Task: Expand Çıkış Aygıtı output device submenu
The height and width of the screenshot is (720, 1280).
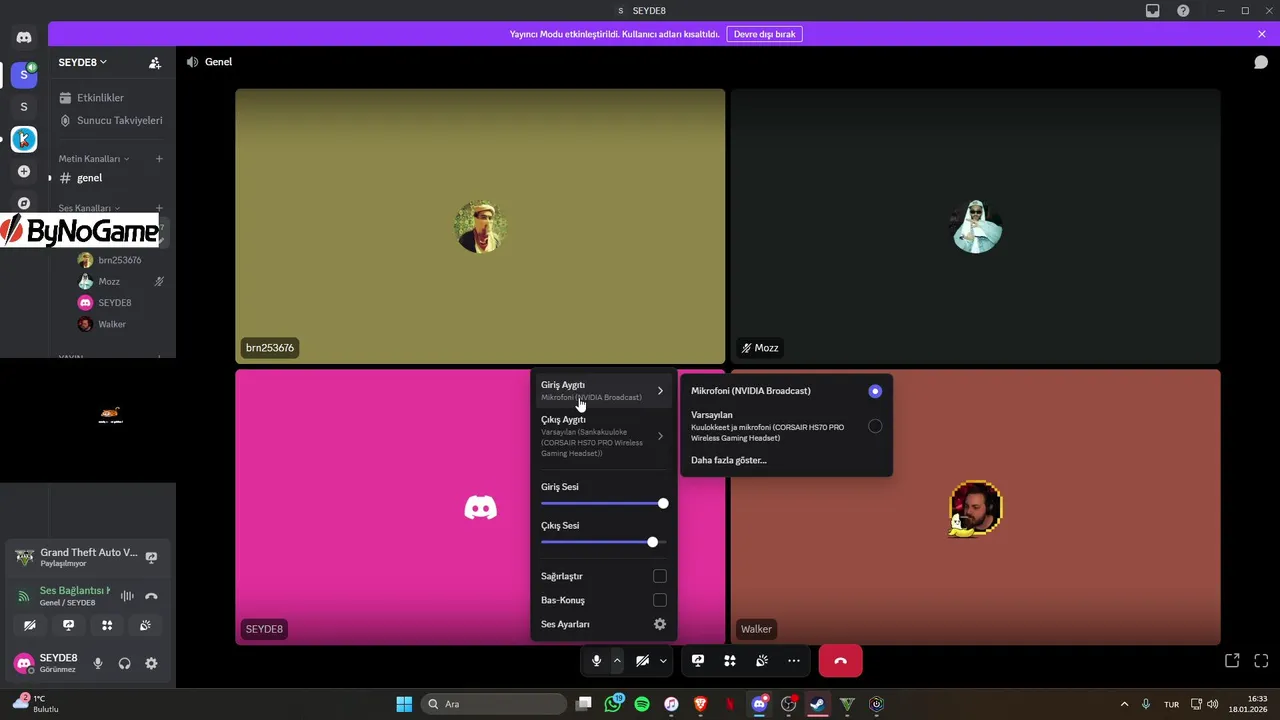Action: (x=602, y=436)
